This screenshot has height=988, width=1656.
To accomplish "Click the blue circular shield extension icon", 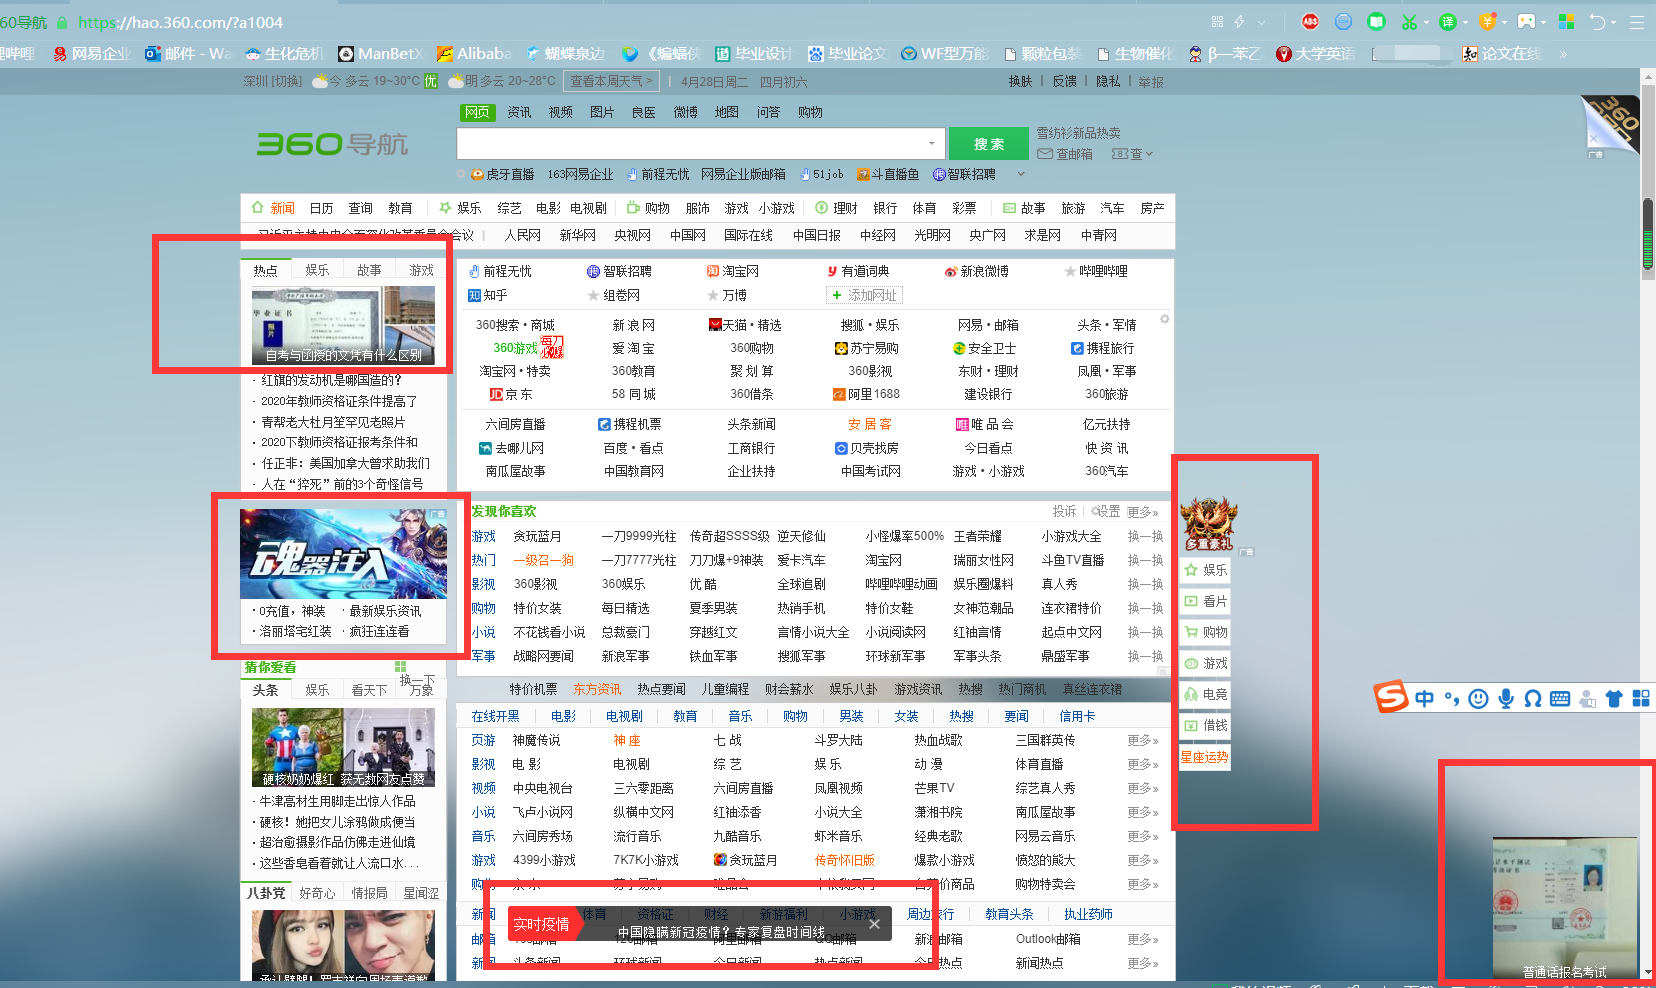I will click(1343, 22).
